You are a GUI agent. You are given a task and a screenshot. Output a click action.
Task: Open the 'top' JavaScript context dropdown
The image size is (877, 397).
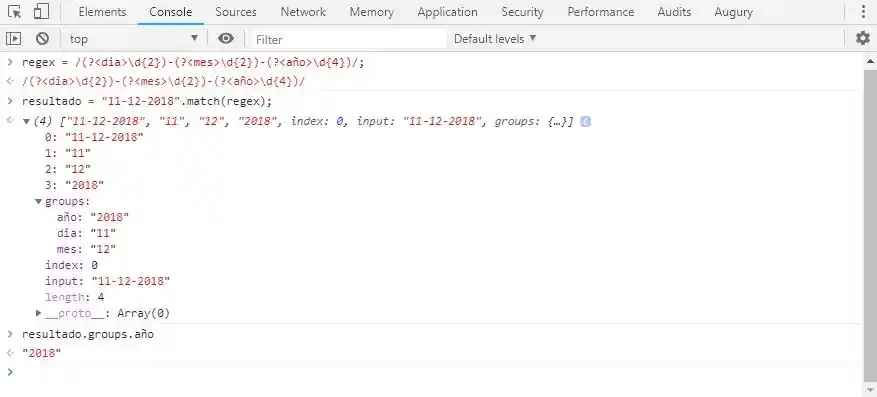click(x=133, y=39)
